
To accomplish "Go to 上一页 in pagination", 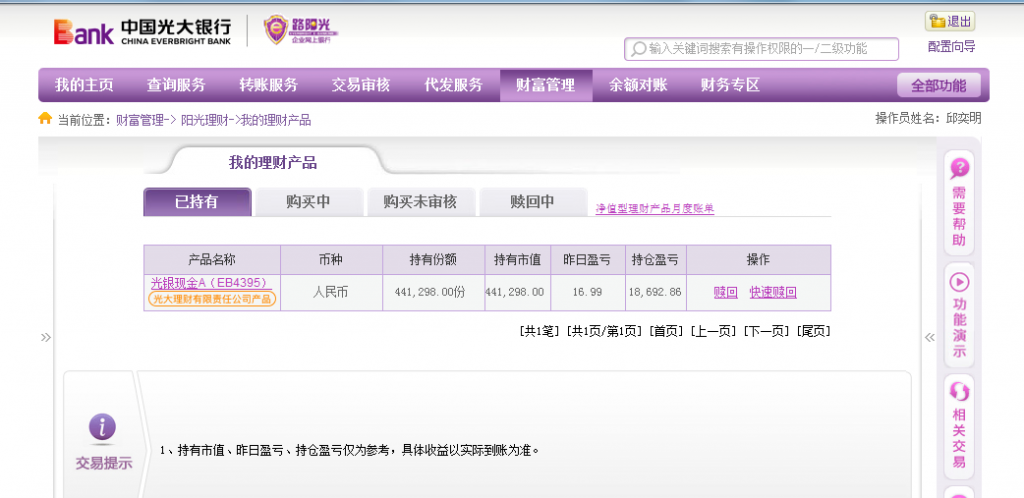I will (713, 332).
